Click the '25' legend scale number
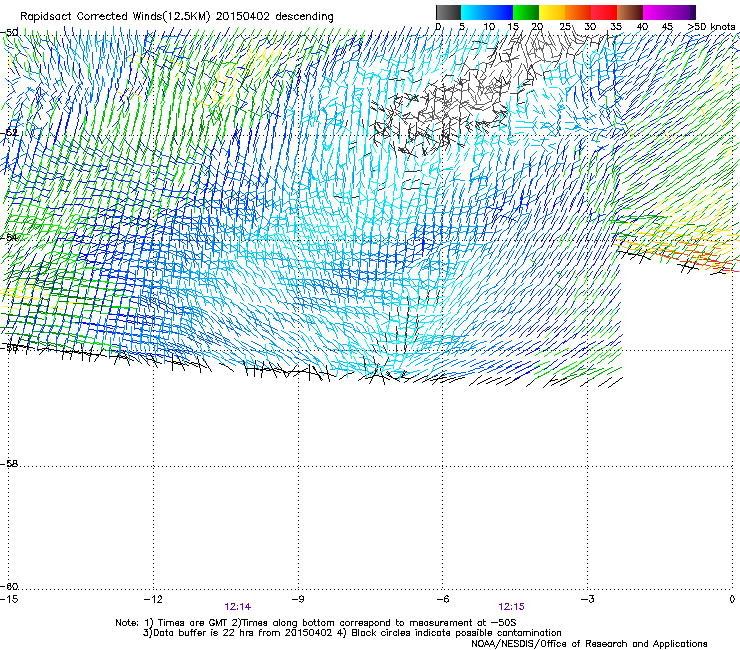 [x=565, y=27]
